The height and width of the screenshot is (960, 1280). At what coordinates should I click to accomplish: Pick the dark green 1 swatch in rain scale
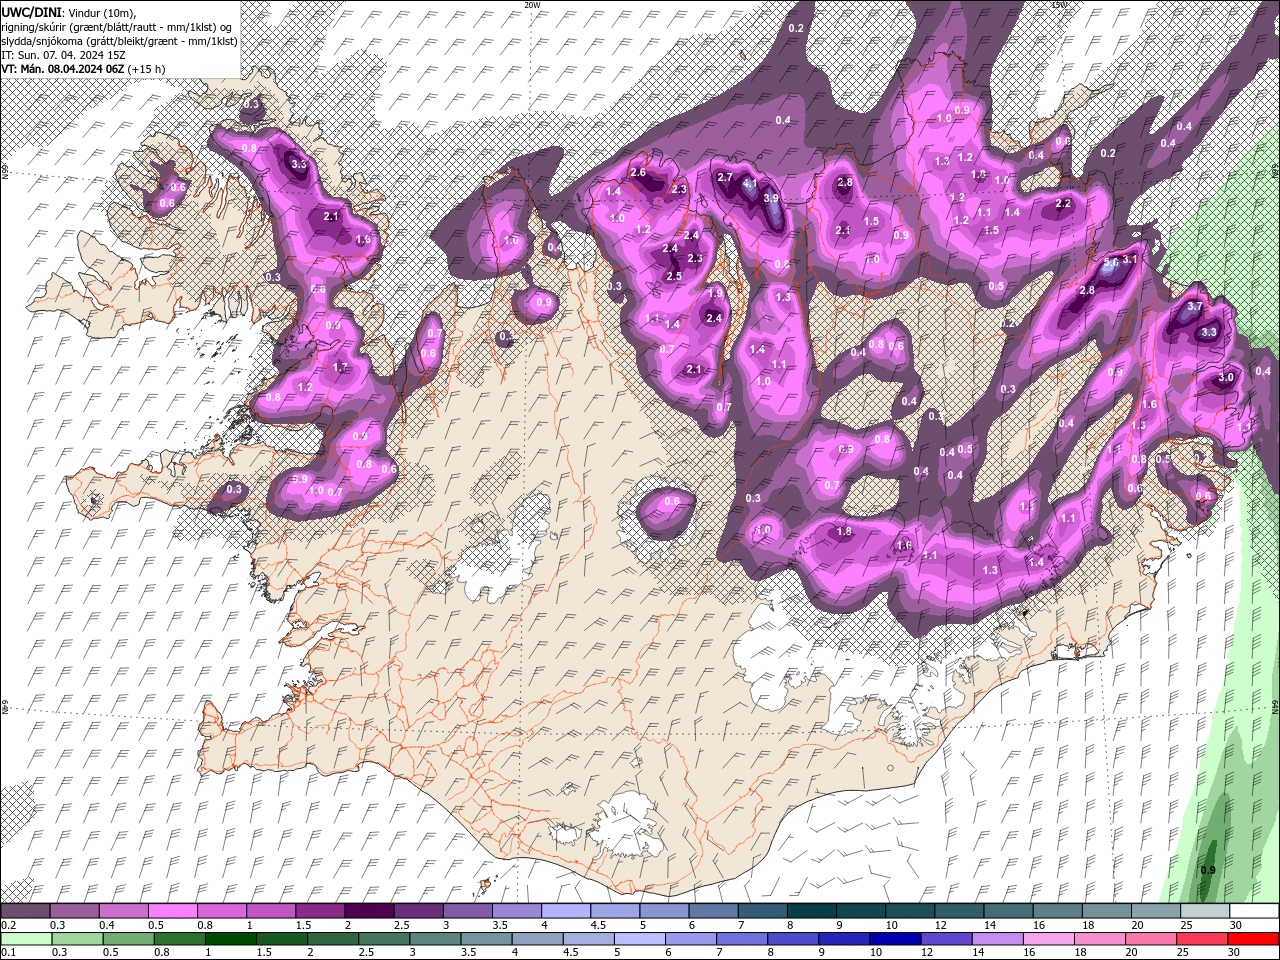(x=231, y=939)
